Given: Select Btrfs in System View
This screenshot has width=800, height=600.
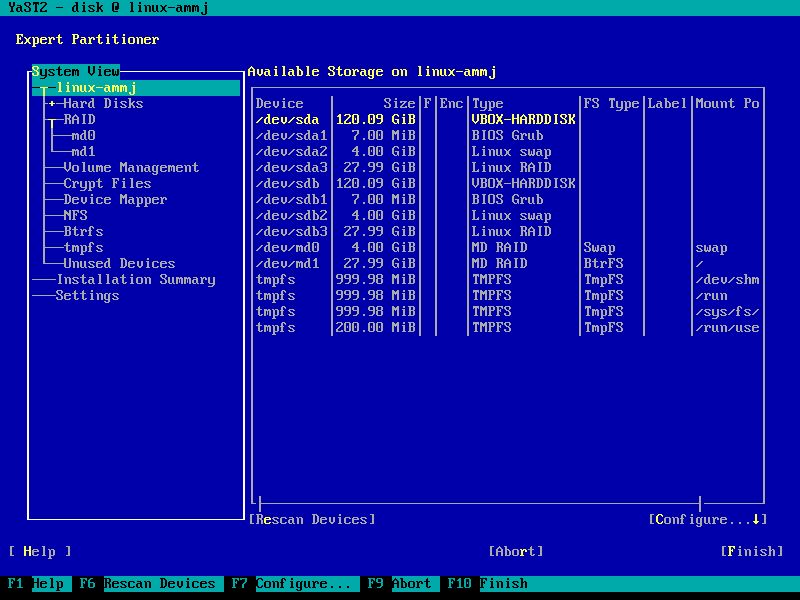Looking at the screenshot, I should (x=83, y=231).
